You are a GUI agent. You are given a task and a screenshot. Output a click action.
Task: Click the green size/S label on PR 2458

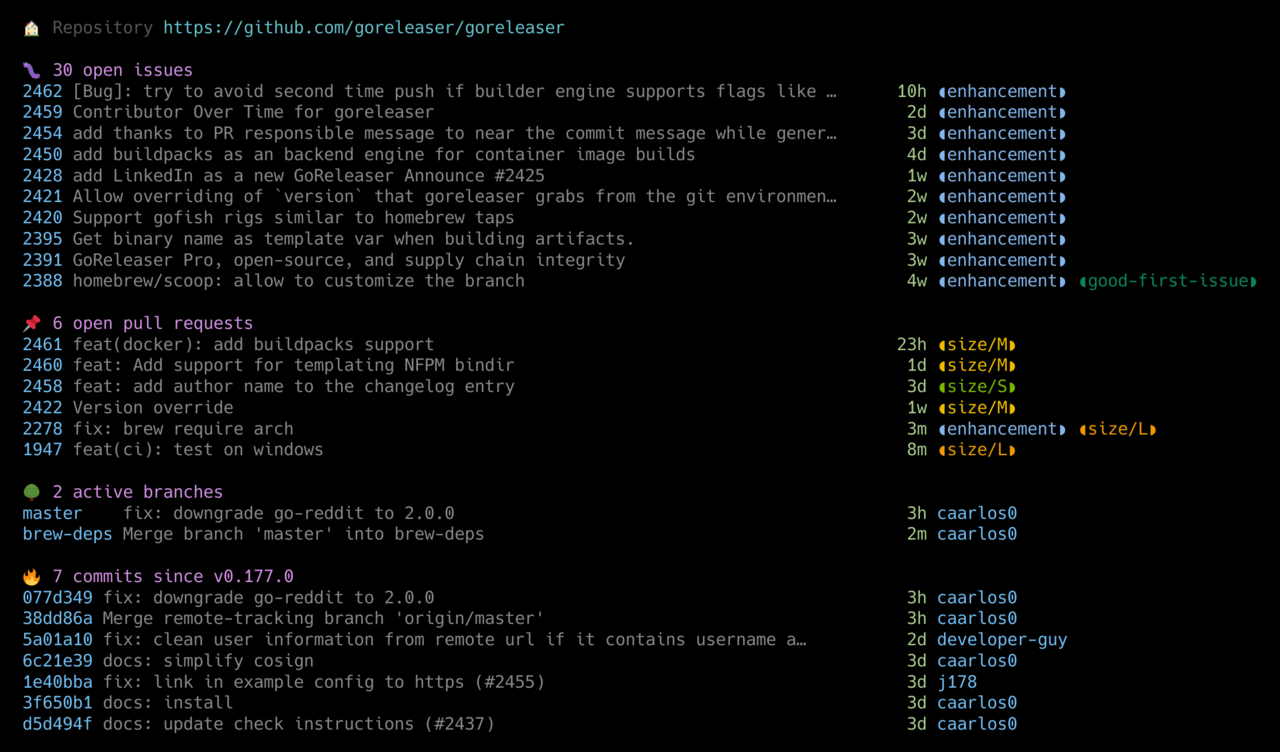tap(977, 386)
